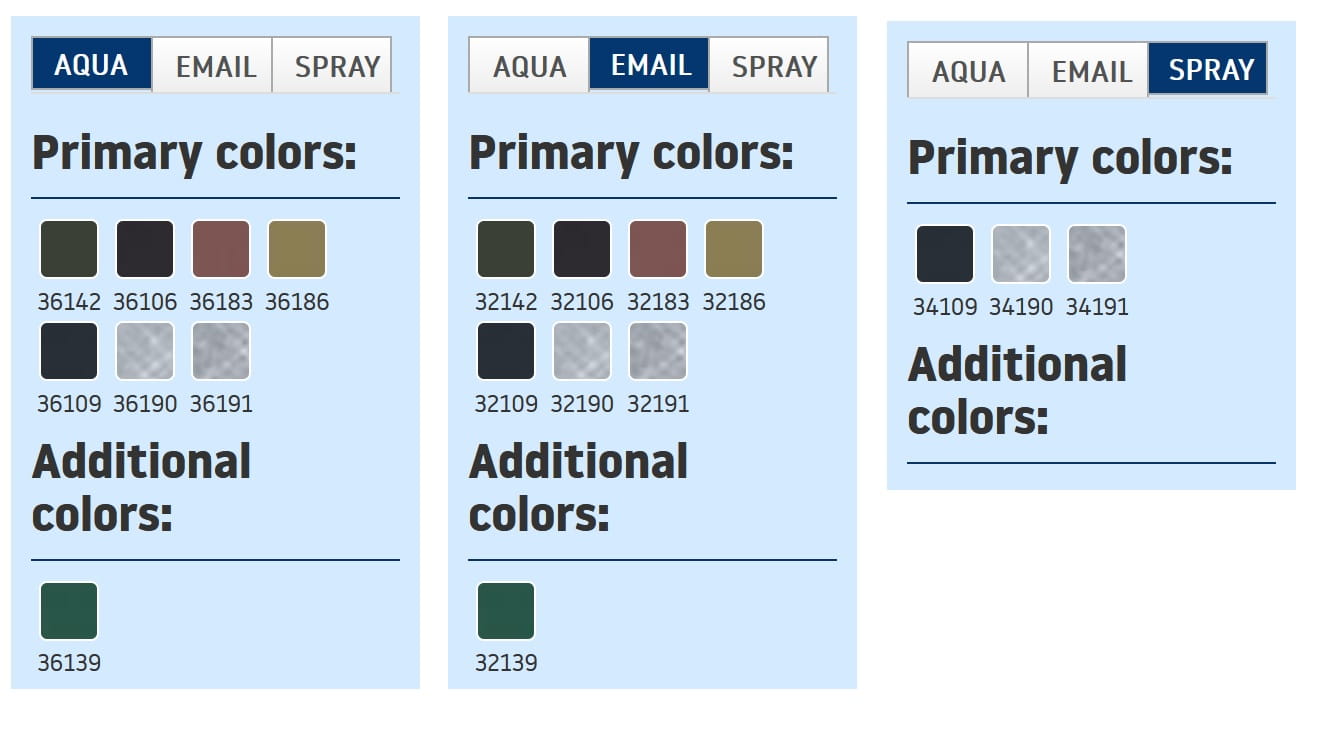The width and height of the screenshot is (1328, 738).
Task: Pick the dark olive swatch 36142
Action: pos(69,249)
